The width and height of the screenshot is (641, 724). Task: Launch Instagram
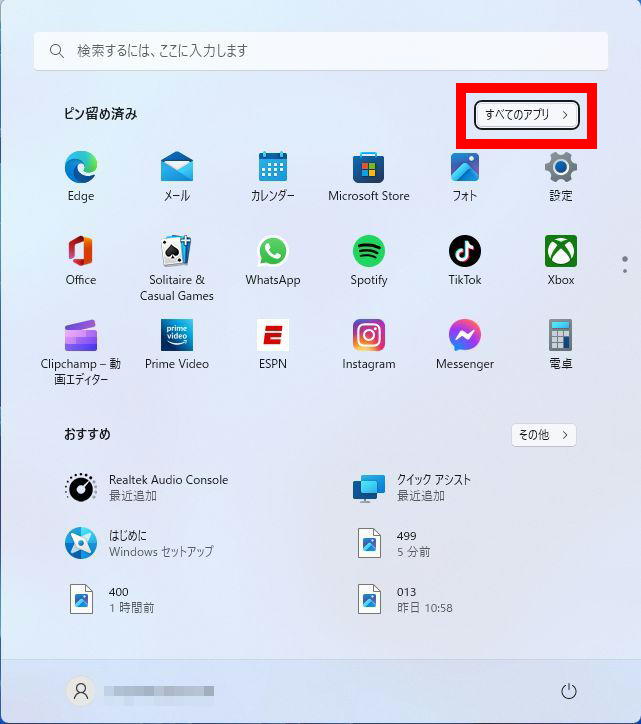pyautogui.click(x=369, y=344)
